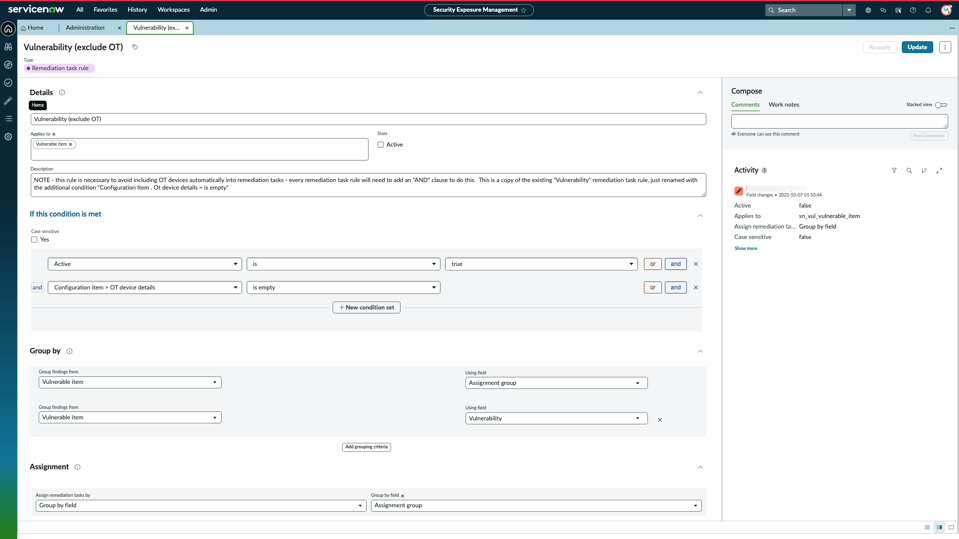Click the tag icon beside record title
The image size is (959, 539).
click(x=135, y=47)
